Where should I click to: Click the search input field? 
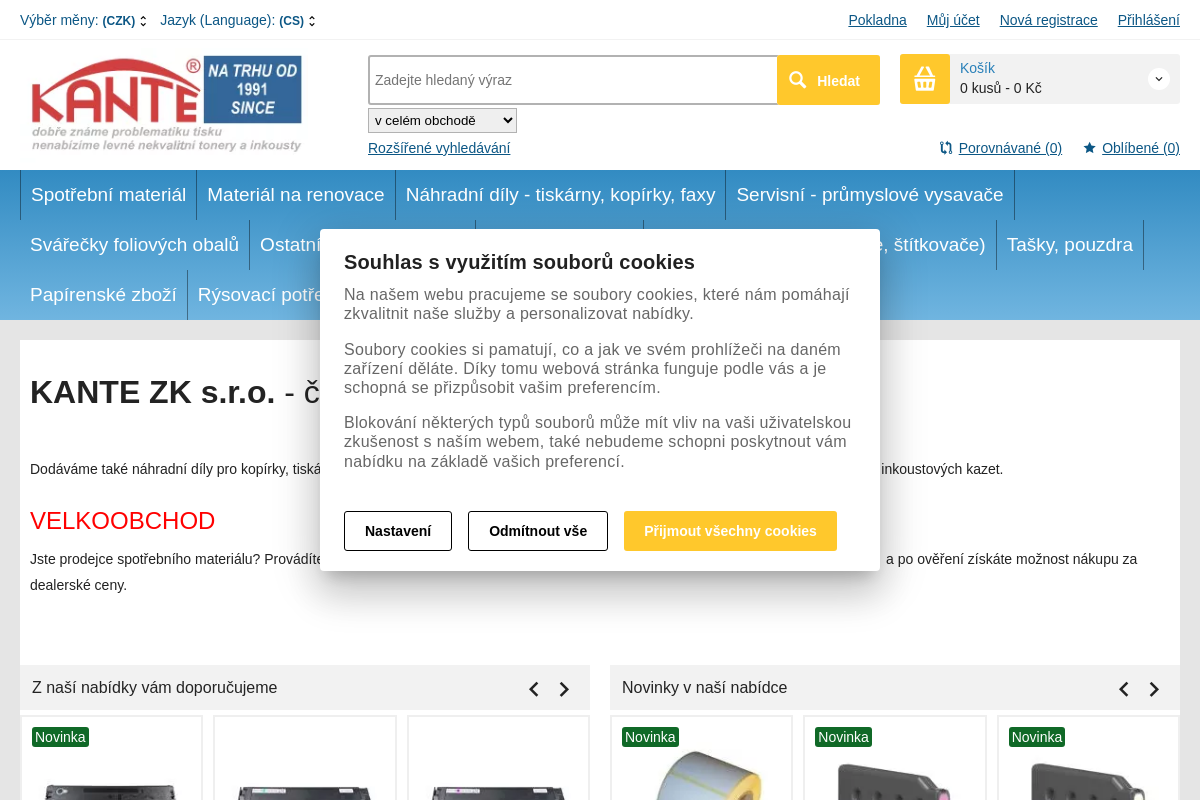[x=572, y=80]
